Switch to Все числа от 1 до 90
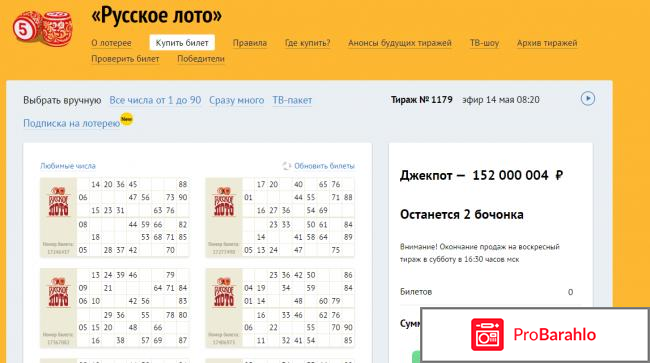650x363 pixels. [x=155, y=100]
